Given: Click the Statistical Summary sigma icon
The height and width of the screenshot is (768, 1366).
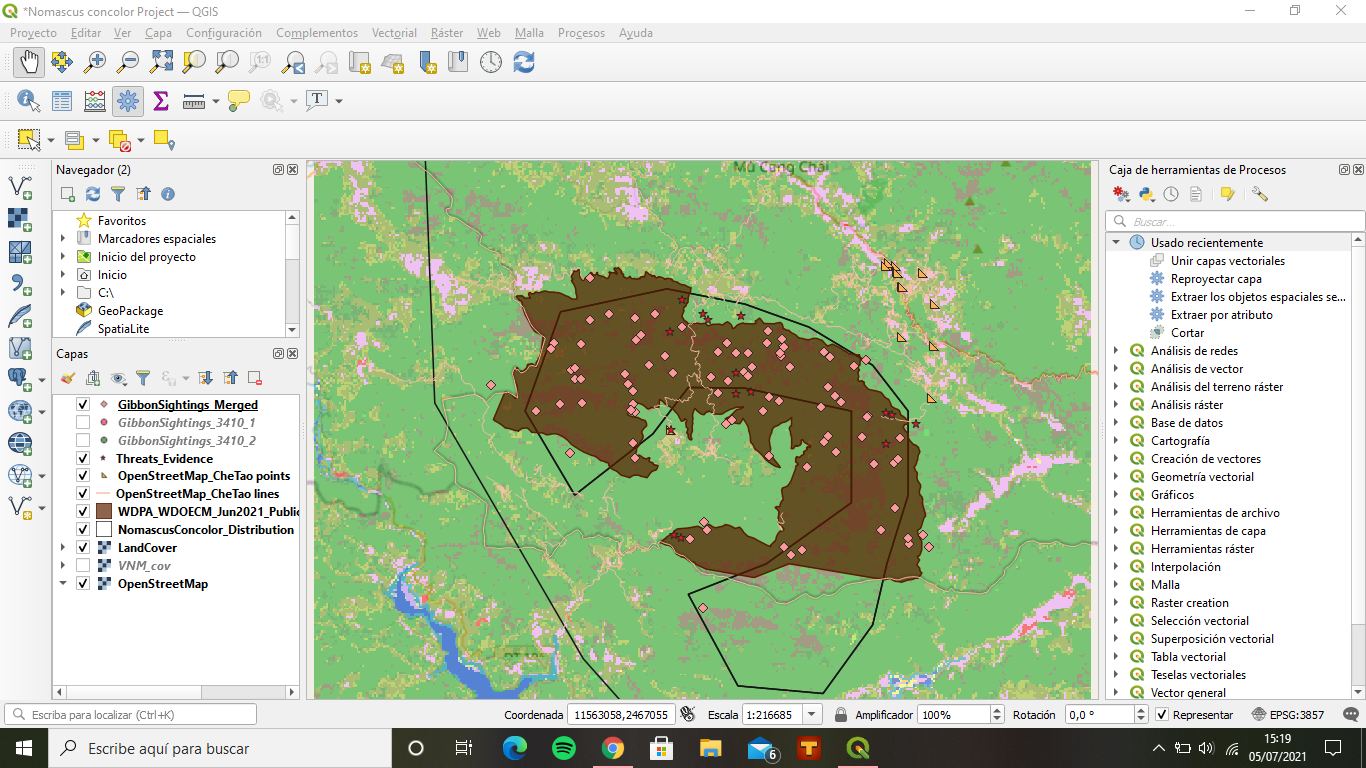Looking at the screenshot, I should (160, 101).
